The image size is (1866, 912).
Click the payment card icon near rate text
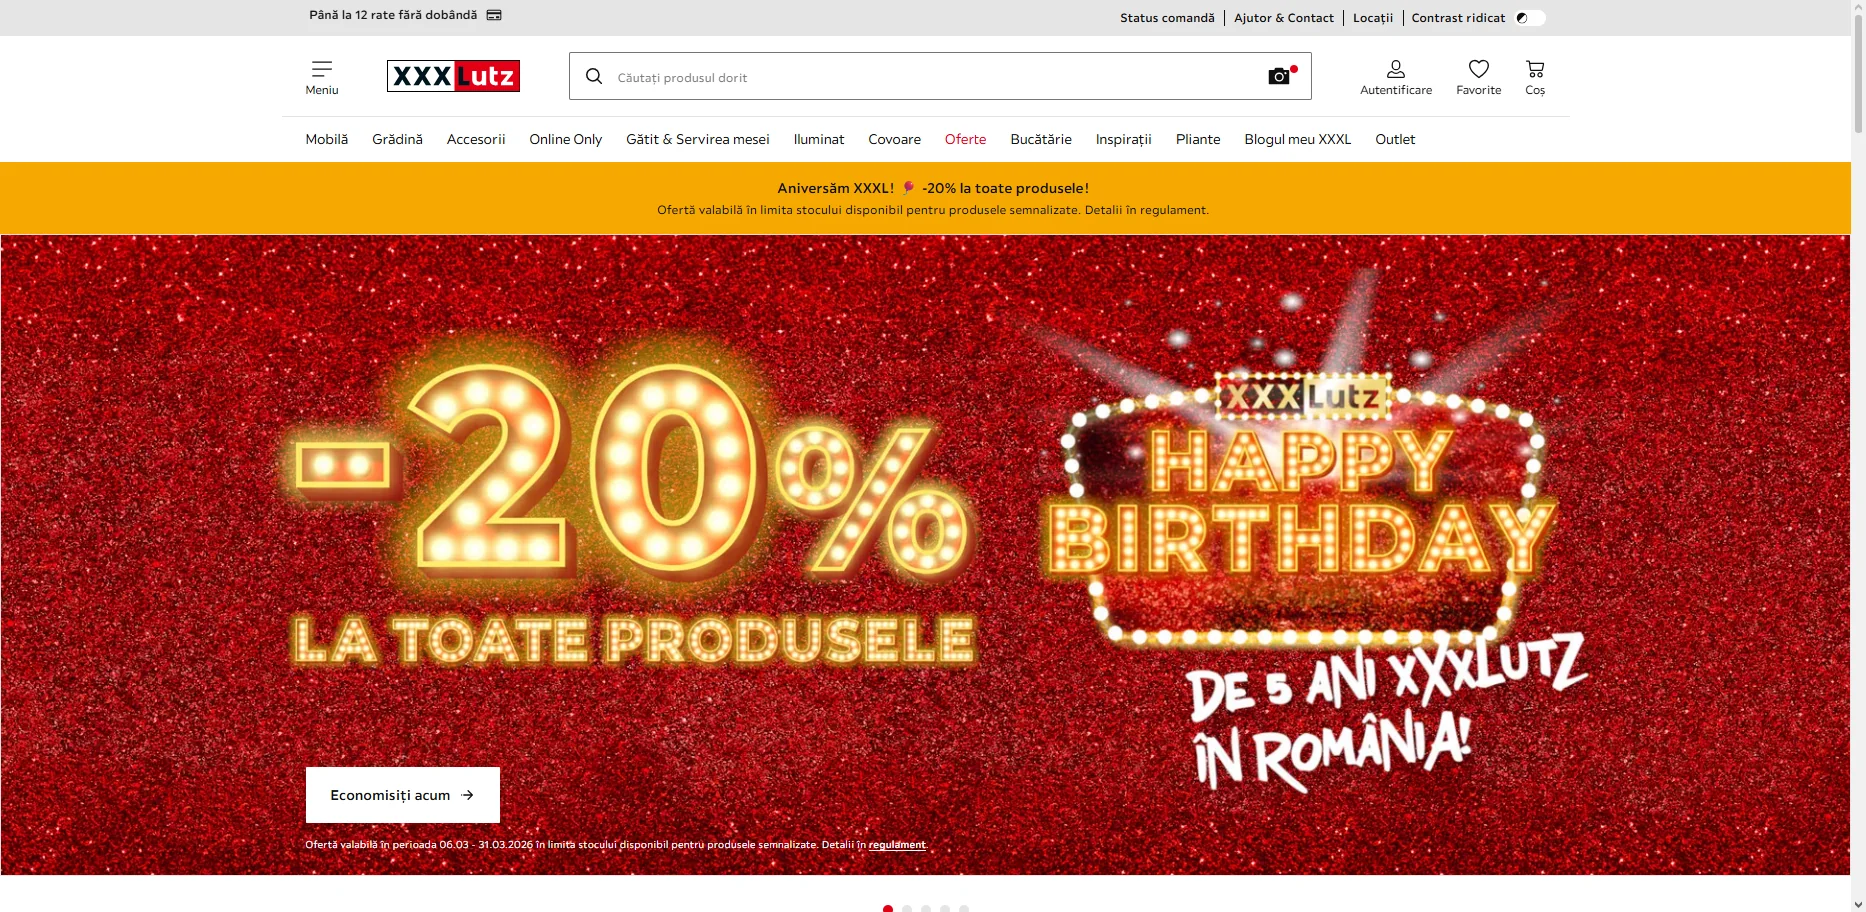(x=494, y=15)
